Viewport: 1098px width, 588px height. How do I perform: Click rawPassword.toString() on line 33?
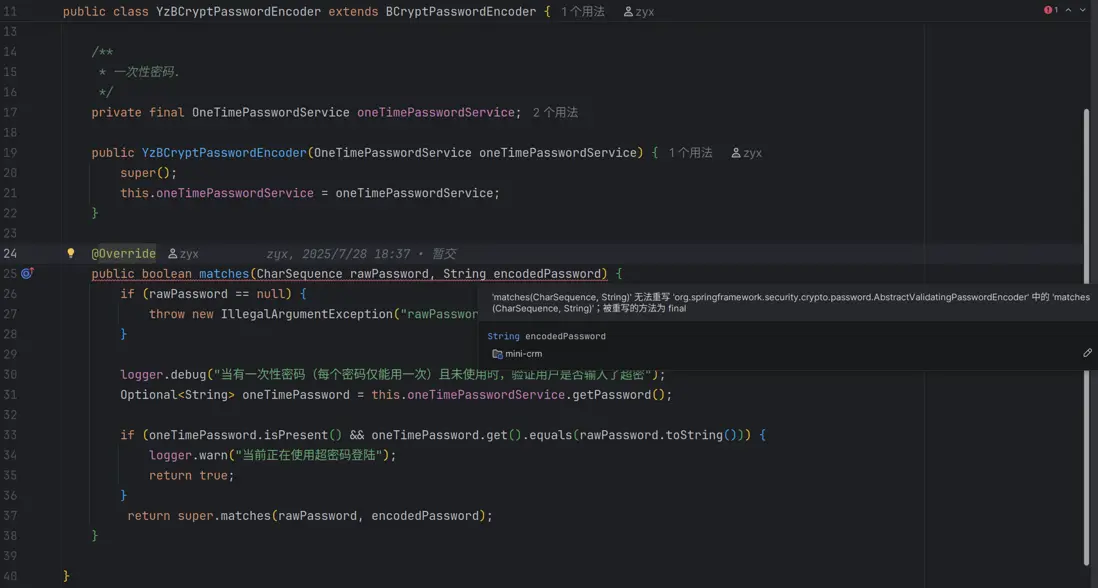pyautogui.click(x=658, y=435)
